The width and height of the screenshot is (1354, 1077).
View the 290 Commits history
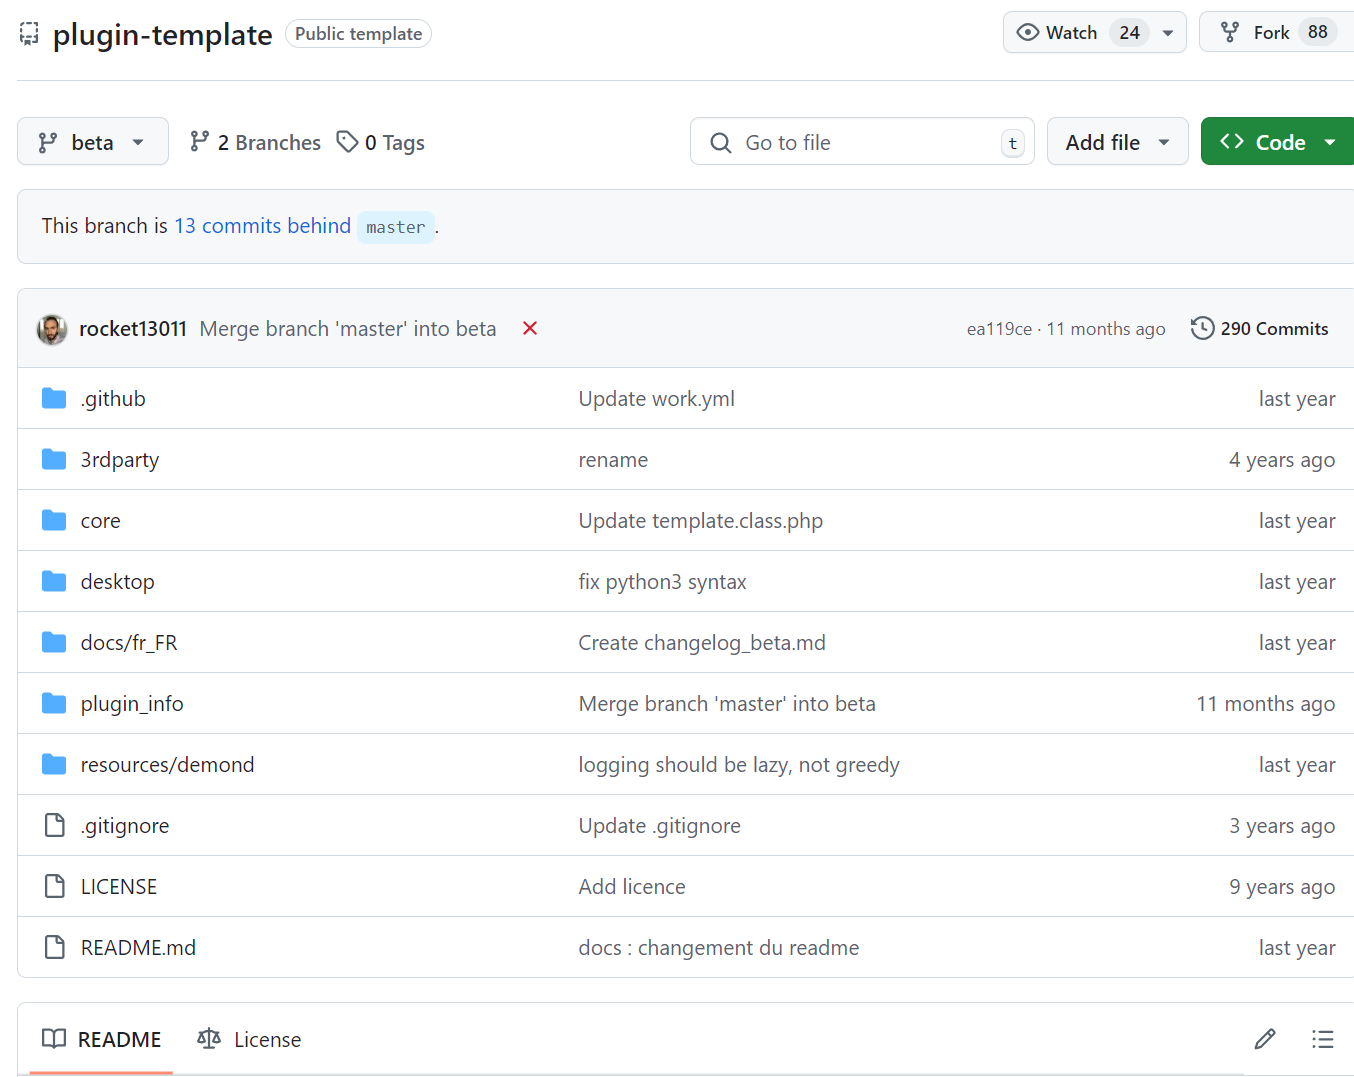[x=1260, y=329]
